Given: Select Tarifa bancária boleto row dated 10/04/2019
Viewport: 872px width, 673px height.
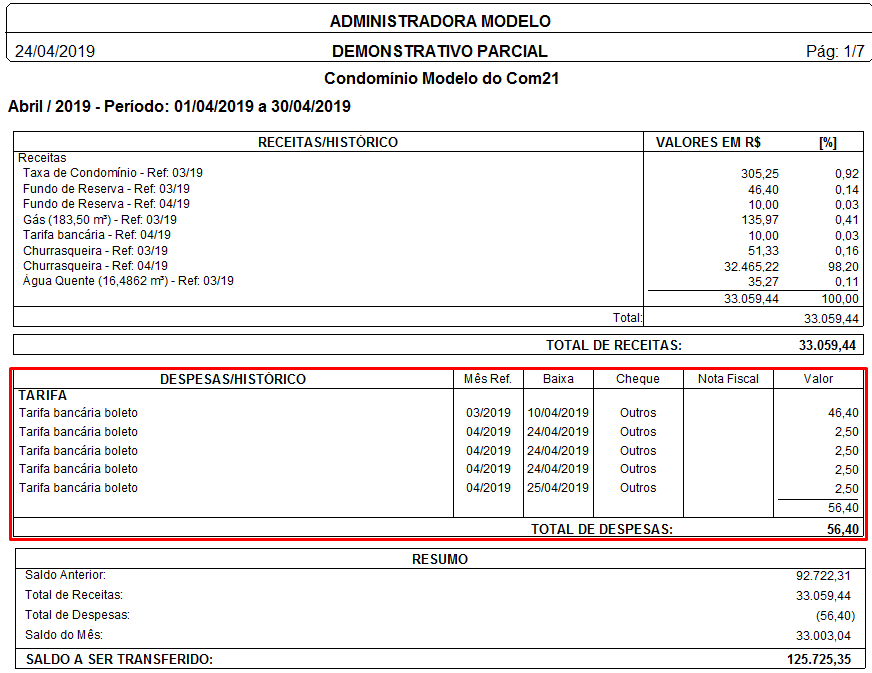Looking at the screenshot, I should [x=438, y=413].
